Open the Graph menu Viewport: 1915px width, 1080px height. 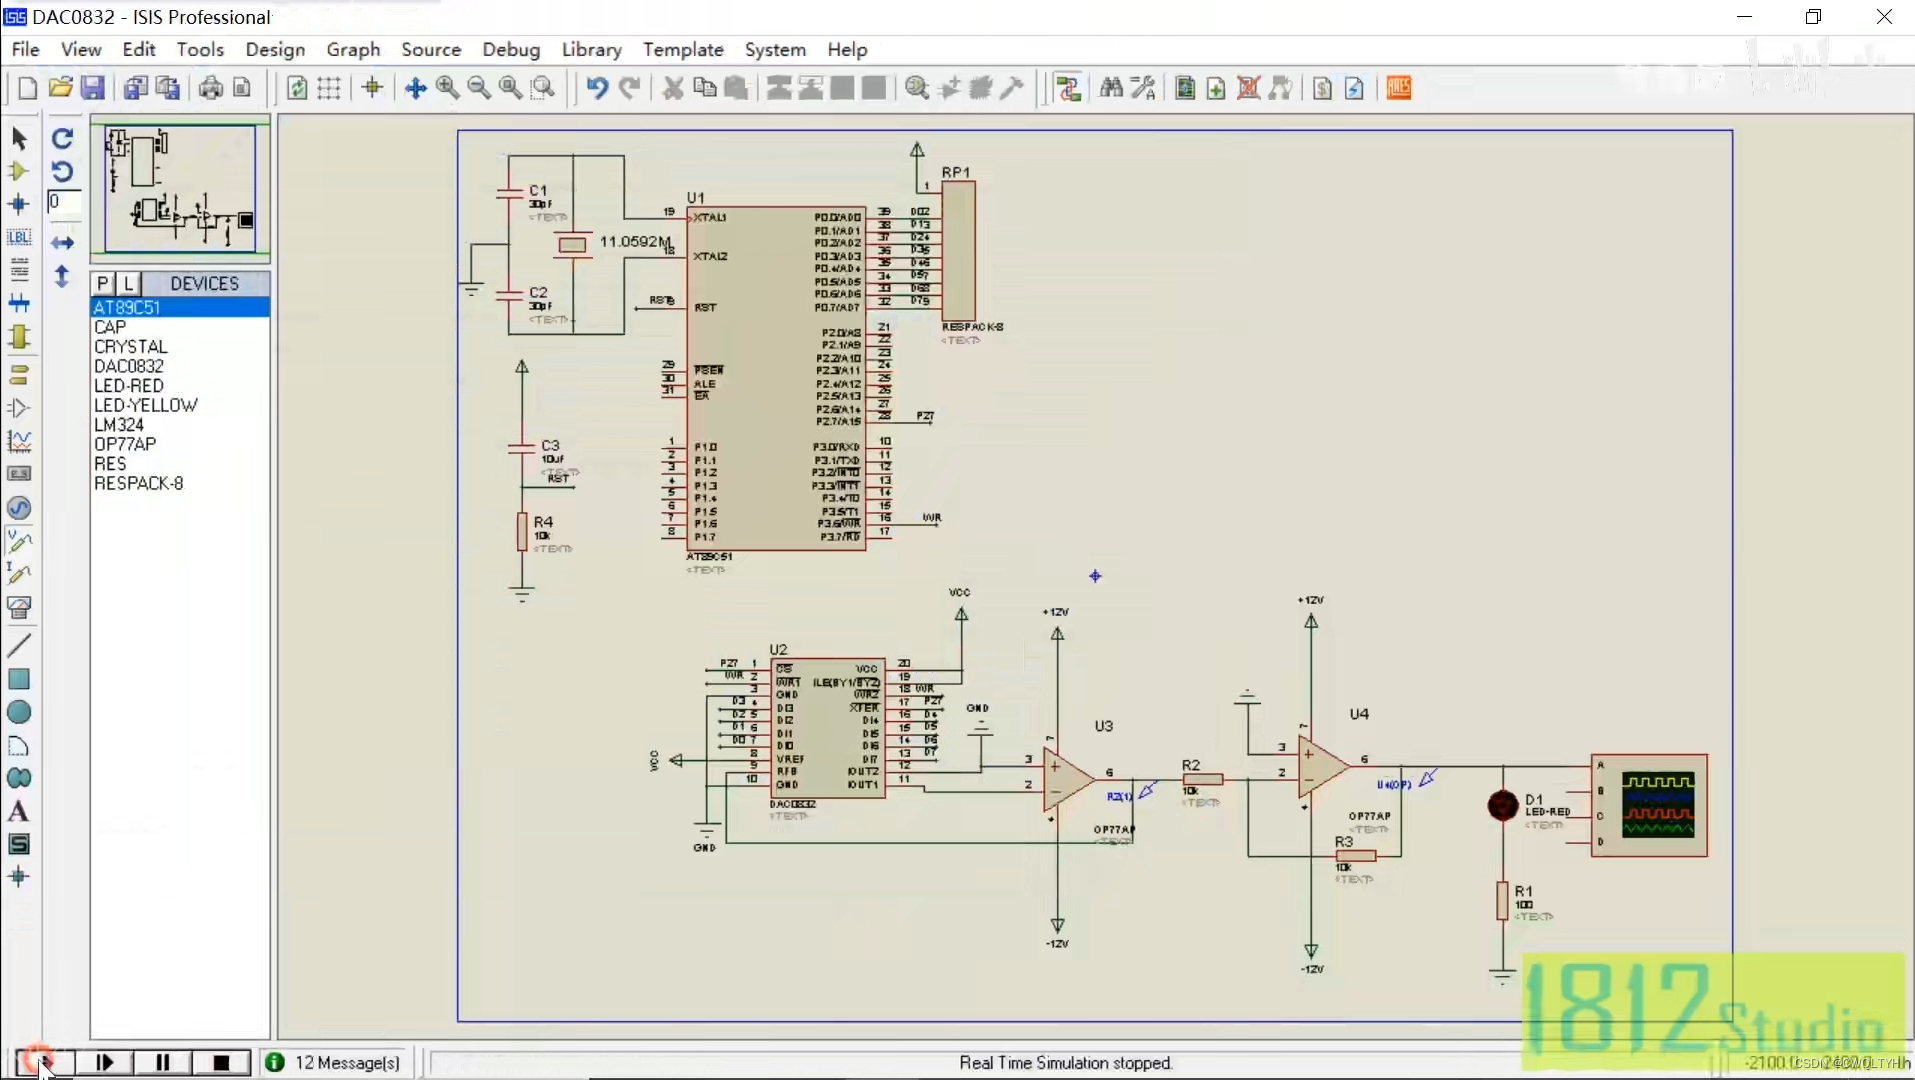pyautogui.click(x=353, y=49)
